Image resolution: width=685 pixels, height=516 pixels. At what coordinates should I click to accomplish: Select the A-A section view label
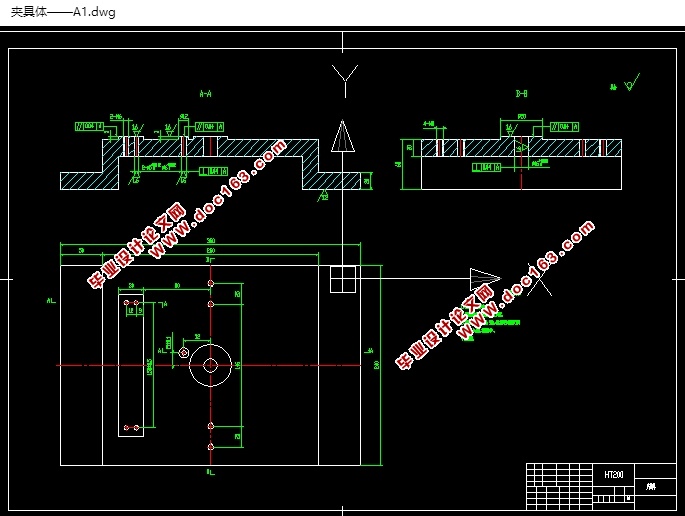(x=205, y=94)
